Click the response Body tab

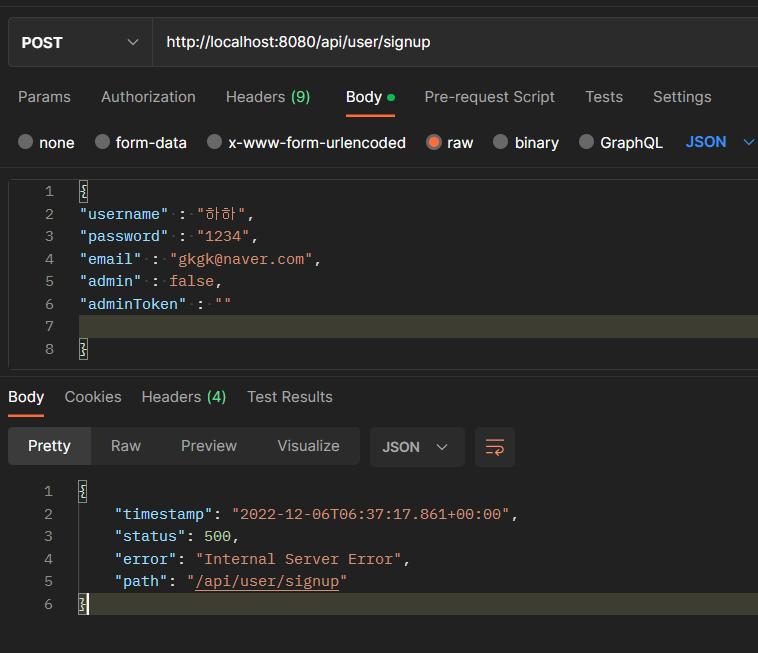pyautogui.click(x=26, y=397)
